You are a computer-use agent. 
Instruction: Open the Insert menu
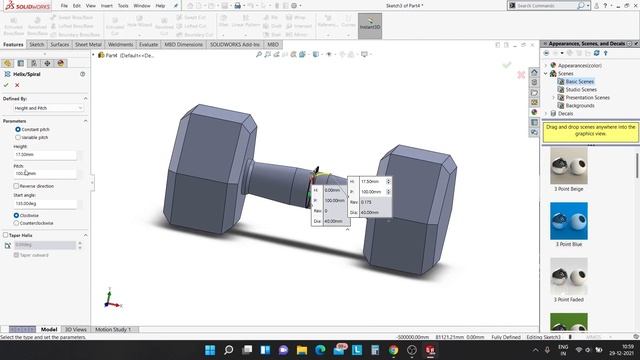click(x=107, y=6)
